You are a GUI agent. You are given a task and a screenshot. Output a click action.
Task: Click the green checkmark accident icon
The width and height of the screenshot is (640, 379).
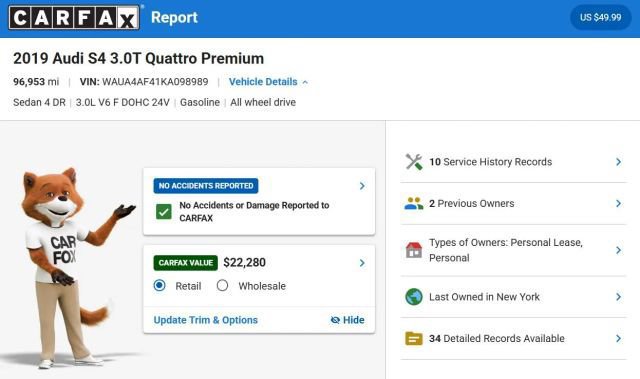click(x=164, y=212)
